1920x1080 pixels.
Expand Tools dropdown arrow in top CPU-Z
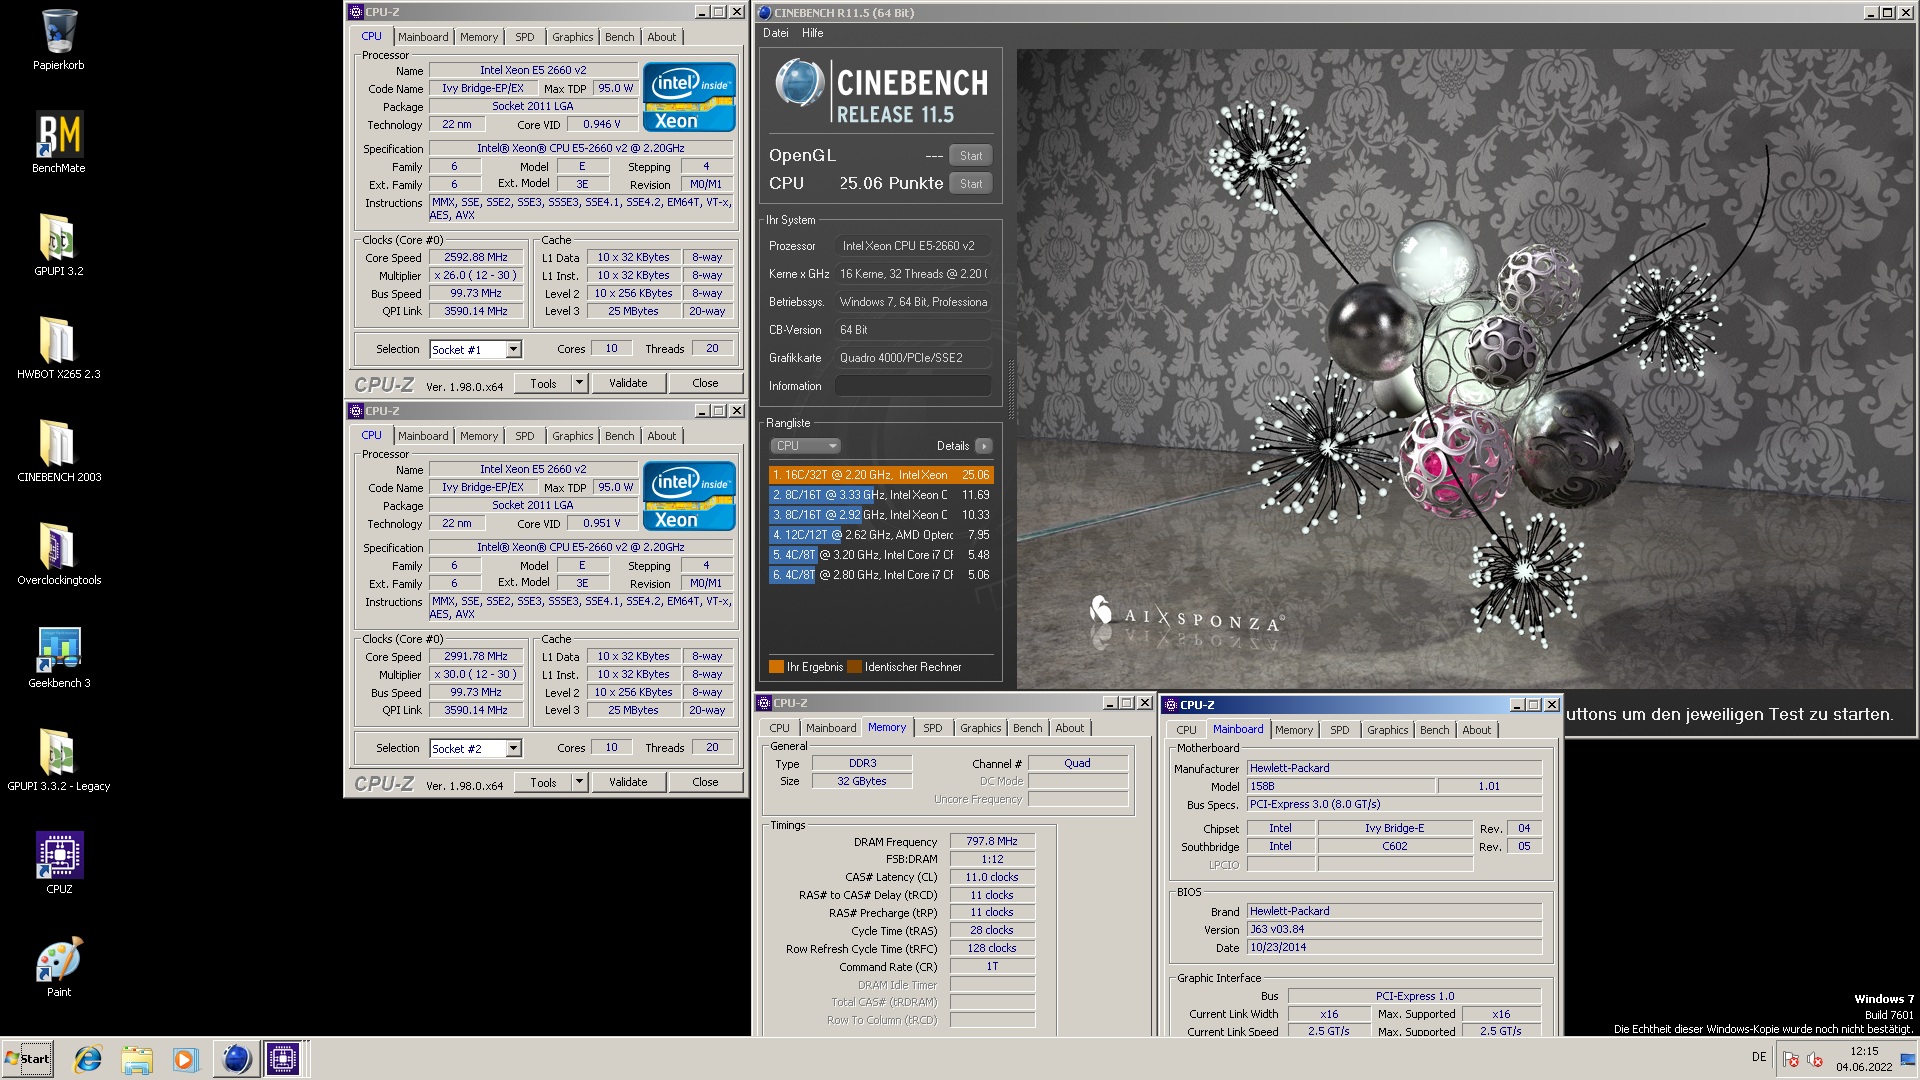[x=579, y=383]
